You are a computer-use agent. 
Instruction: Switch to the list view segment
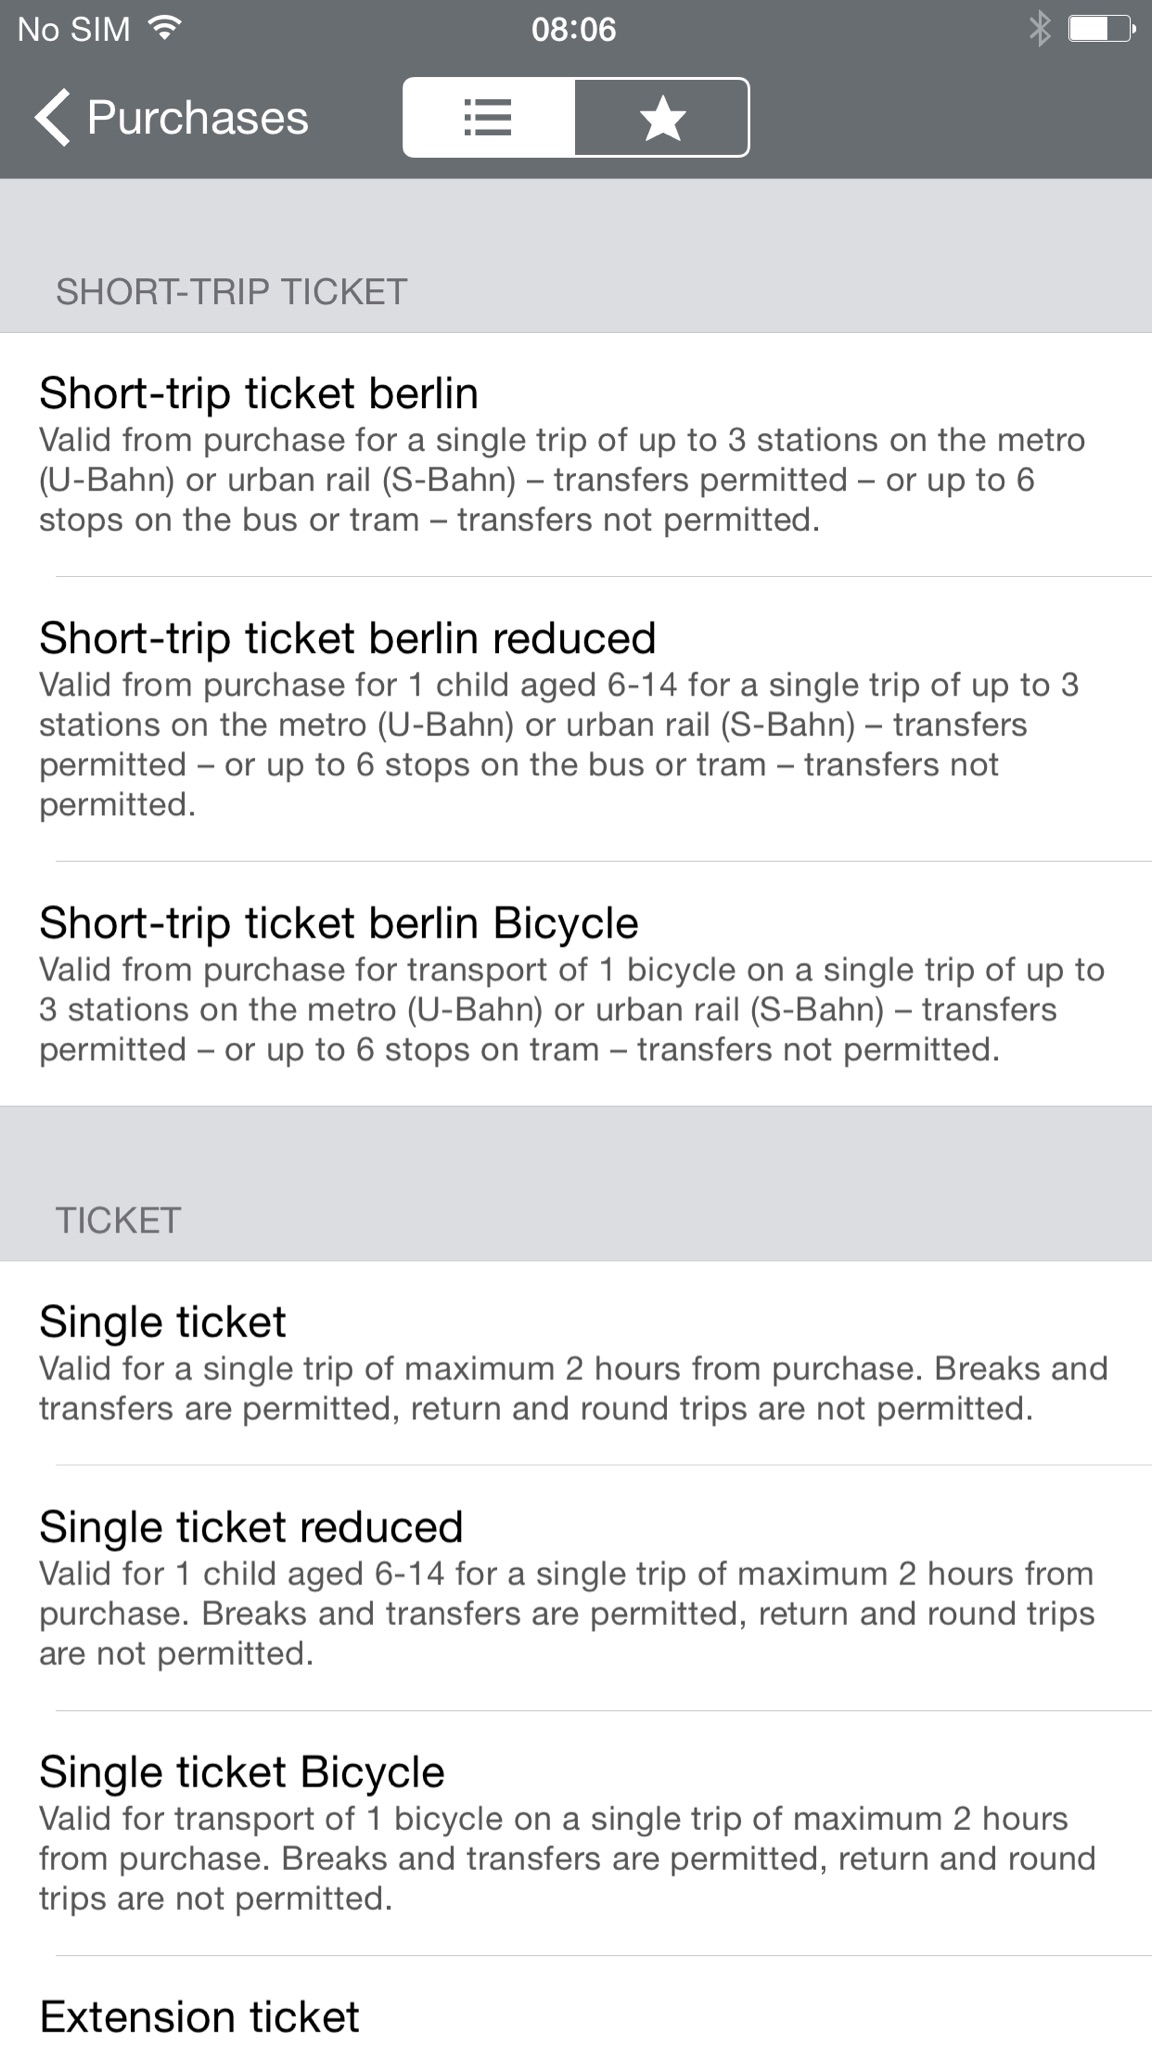click(x=489, y=118)
